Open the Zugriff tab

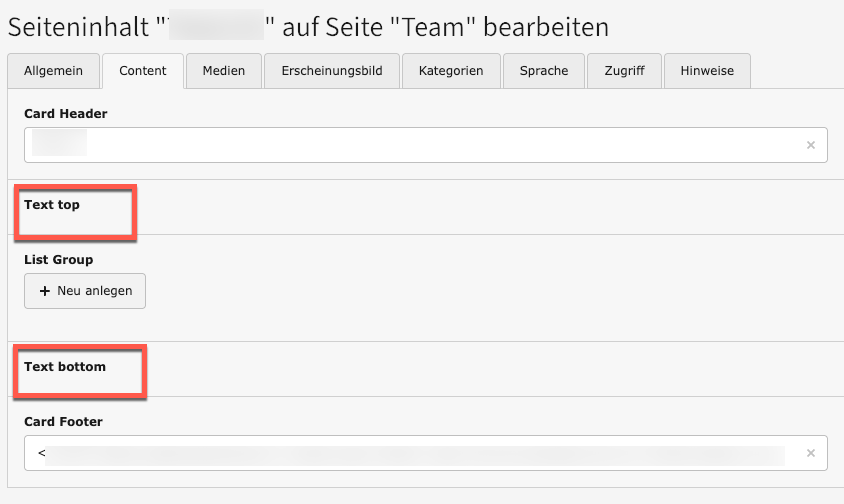(x=624, y=71)
